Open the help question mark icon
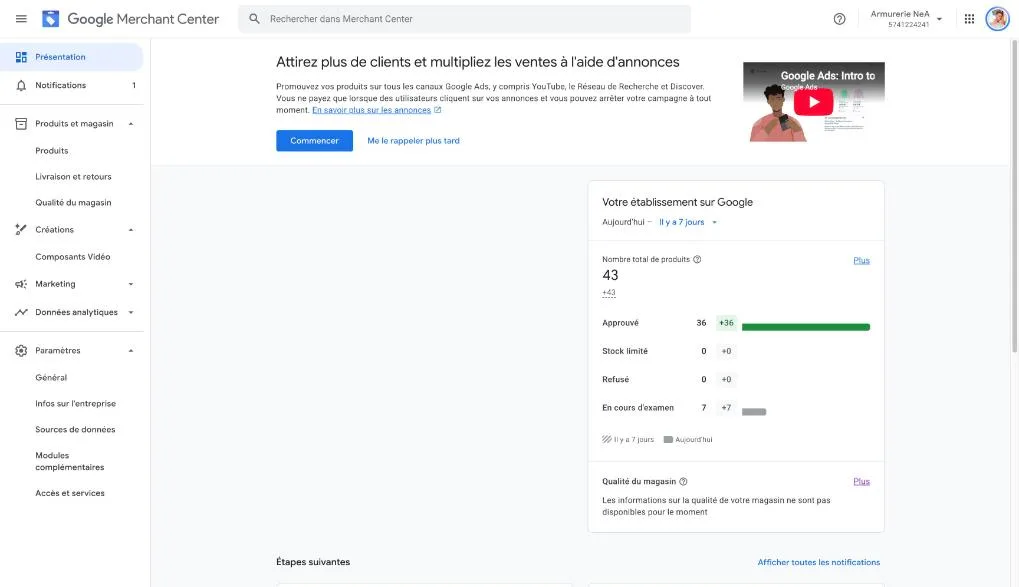 [840, 19]
